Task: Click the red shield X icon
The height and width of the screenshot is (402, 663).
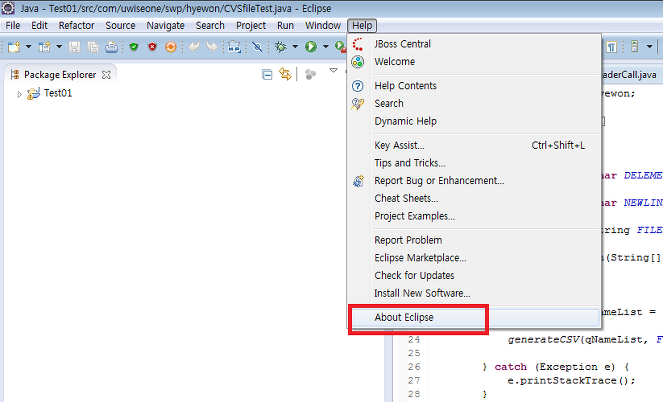Action: tap(152, 46)
